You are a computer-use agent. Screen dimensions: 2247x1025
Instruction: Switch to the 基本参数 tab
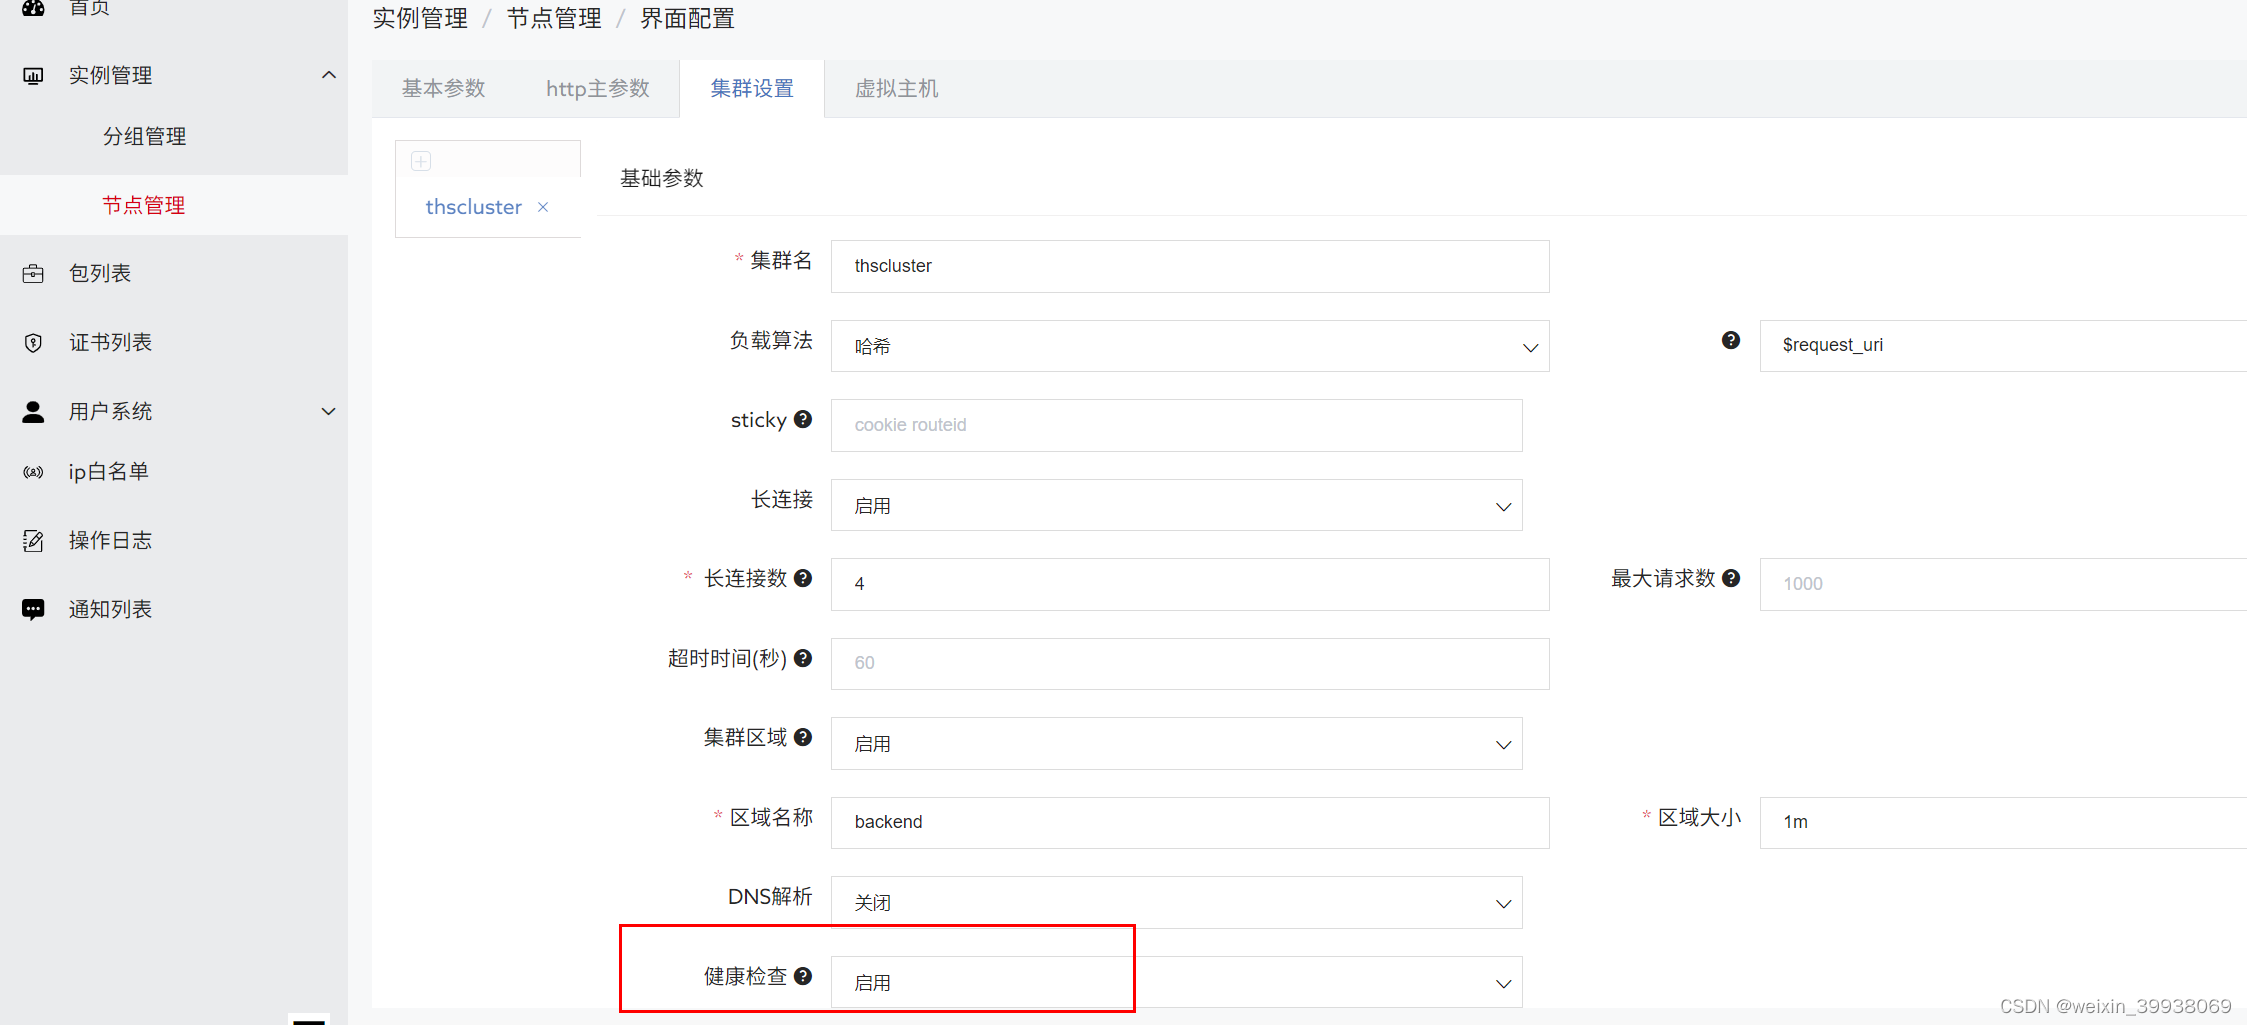444,89
